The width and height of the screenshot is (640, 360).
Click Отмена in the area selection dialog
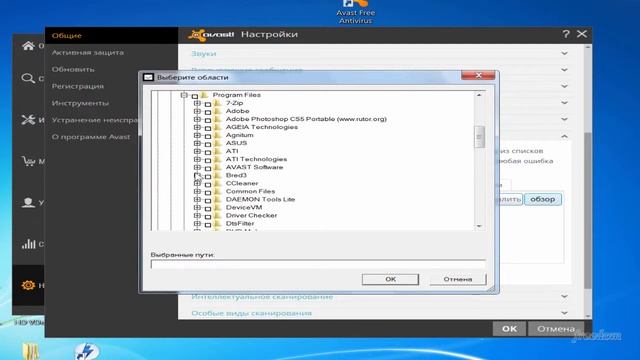click(458, 279)
